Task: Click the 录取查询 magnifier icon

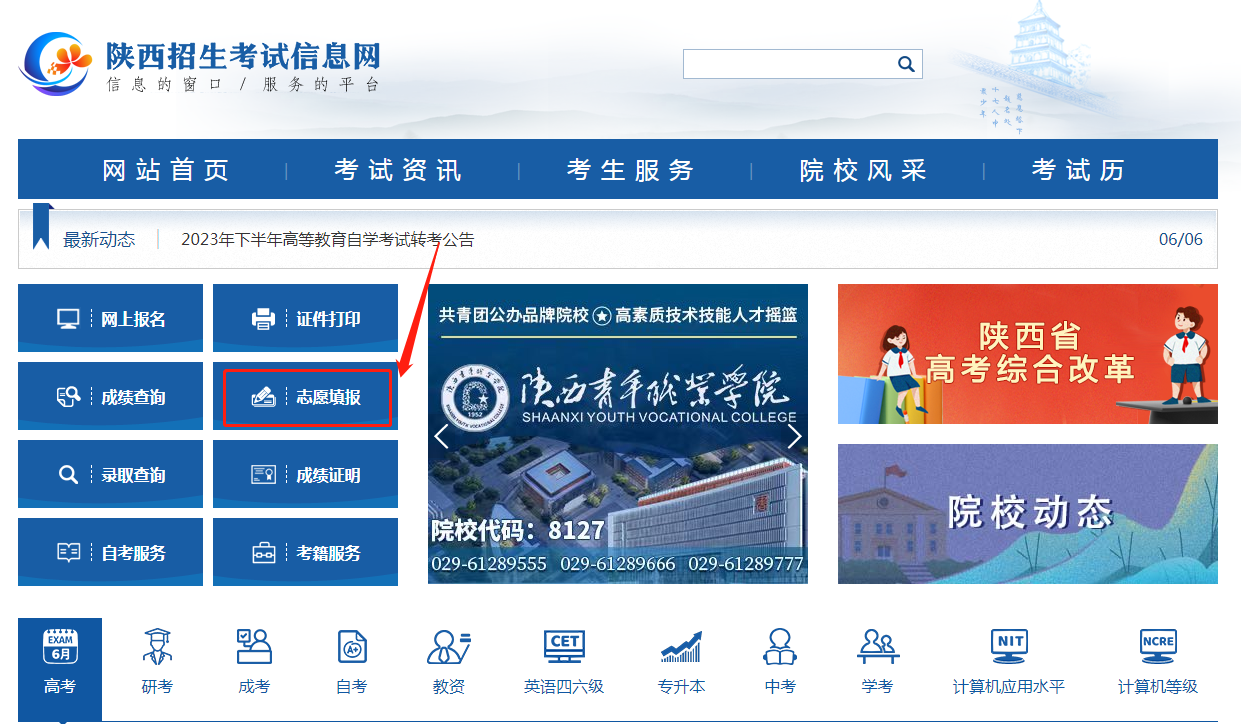Action: 68,475
